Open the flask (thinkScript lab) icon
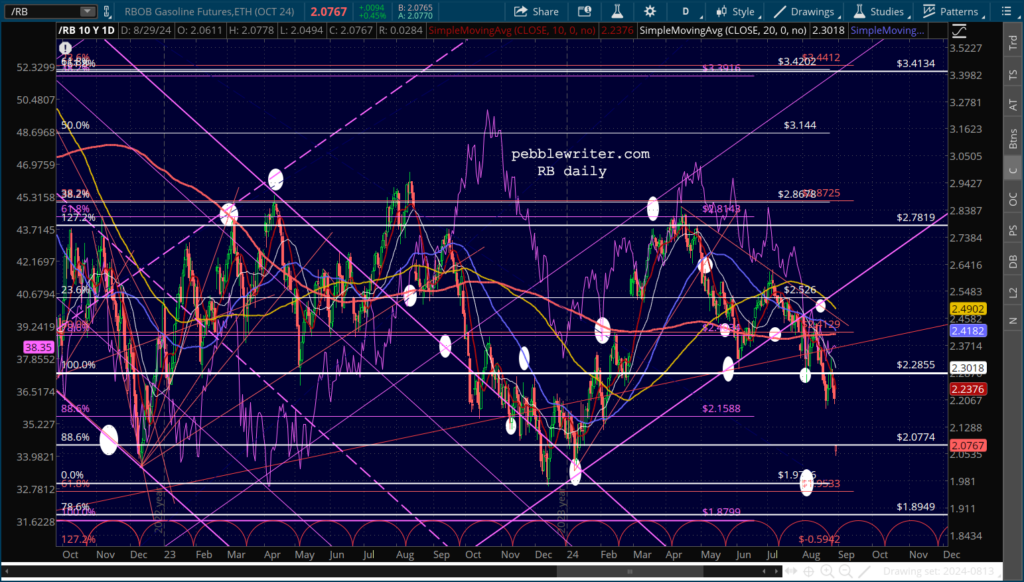Viewport: 1024px width, 582px height. (x=614, y=12)
